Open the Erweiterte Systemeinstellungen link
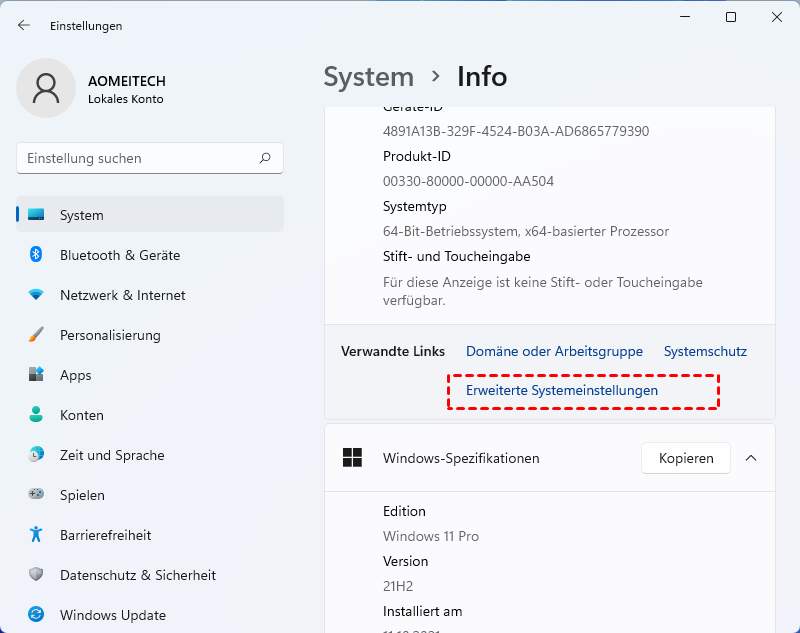Screen dimensions: 800x633 (x=562, y=390)
